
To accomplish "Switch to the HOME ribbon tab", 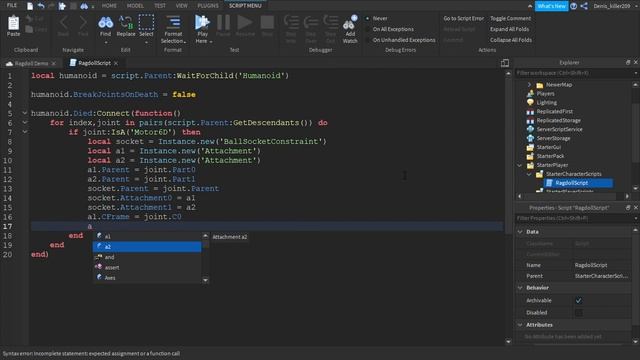I will click(x=109, y=6).
